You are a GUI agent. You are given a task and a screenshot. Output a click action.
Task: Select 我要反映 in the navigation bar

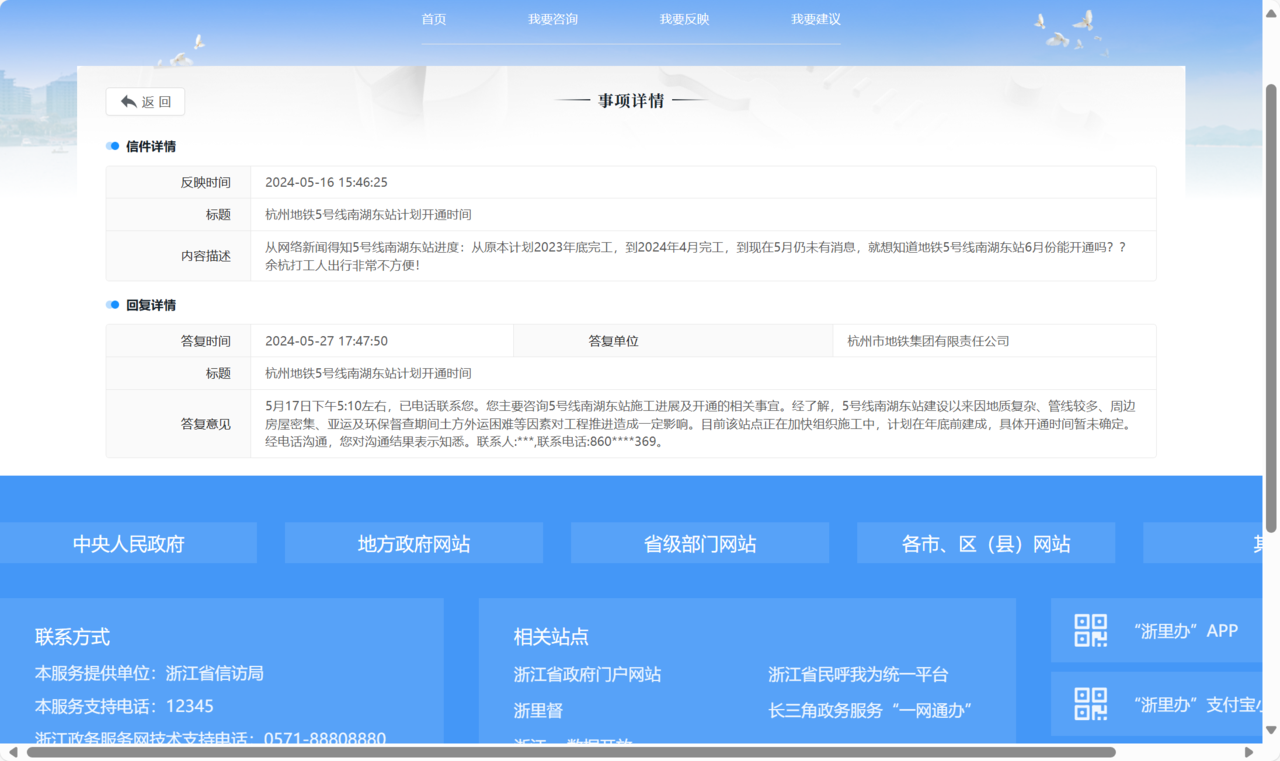point(684,19)
